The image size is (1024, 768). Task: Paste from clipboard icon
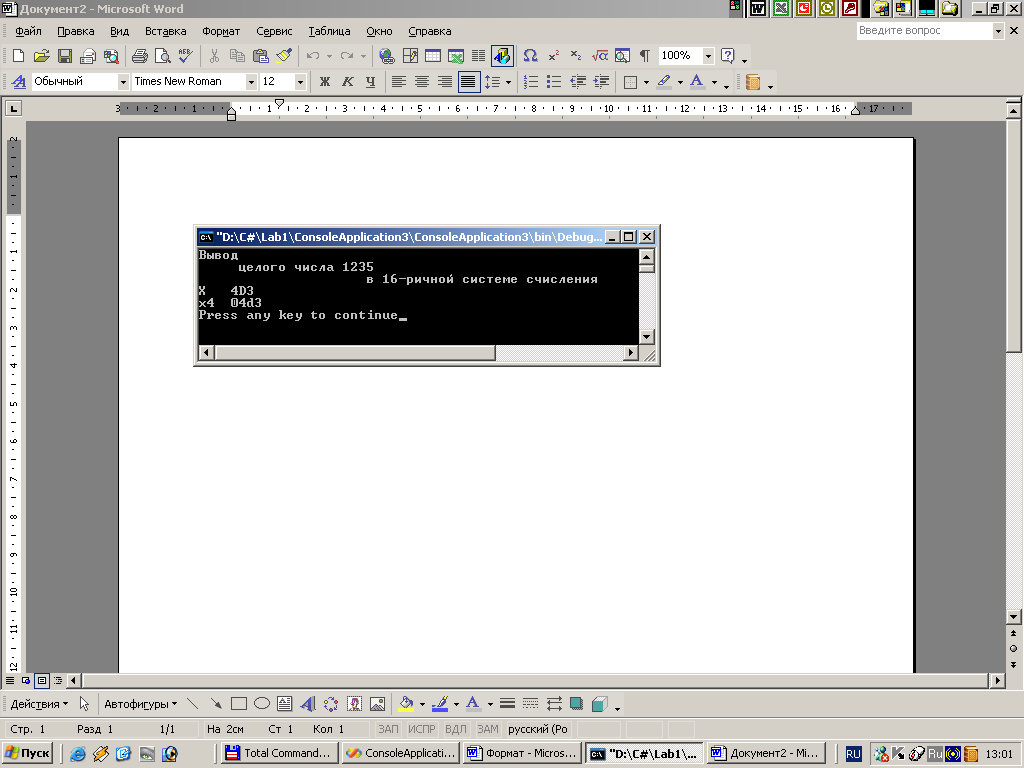[x=261, y=56]
